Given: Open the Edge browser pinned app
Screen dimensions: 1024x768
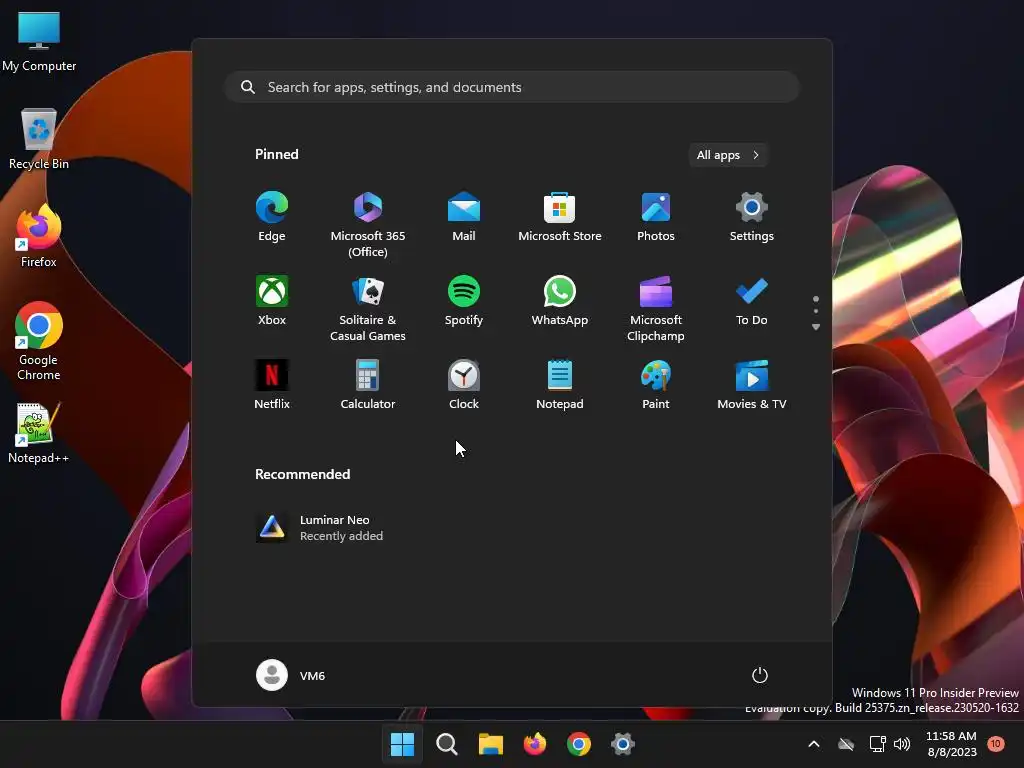Looking at the screenshot, I should (272, 217).
